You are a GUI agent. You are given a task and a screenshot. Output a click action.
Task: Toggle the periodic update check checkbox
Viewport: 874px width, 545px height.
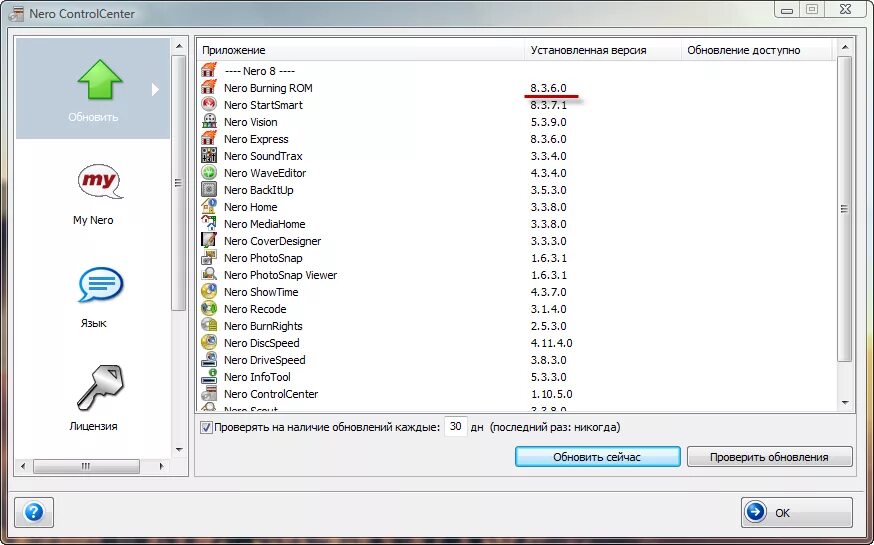pyautogui.click(x=206, y=427)
